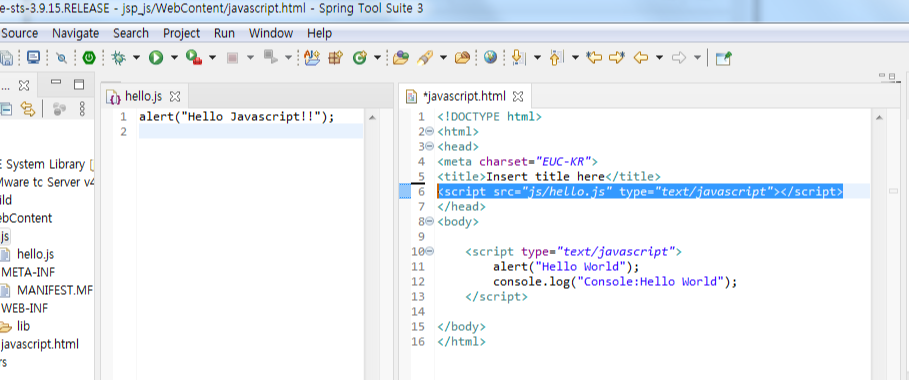909x380 pixels.
Task: Open the Search flashlight dropdown arrow
Action: pos(443,57)
